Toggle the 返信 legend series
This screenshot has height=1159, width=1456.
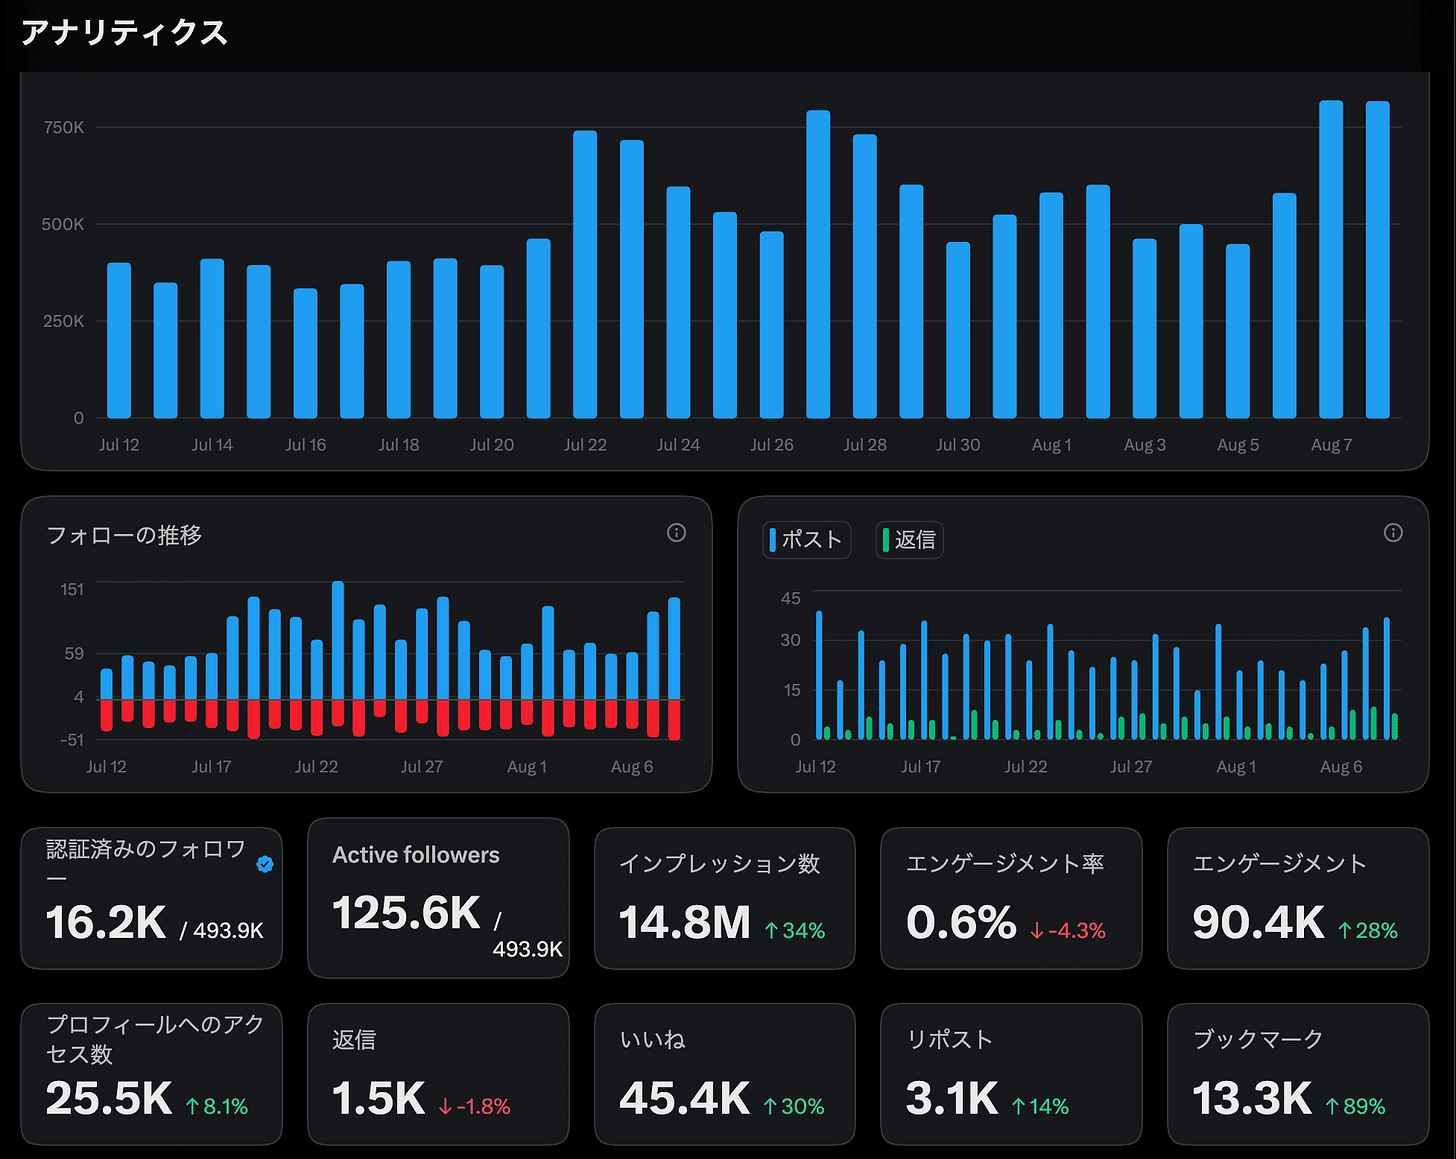tap(909, 540)
